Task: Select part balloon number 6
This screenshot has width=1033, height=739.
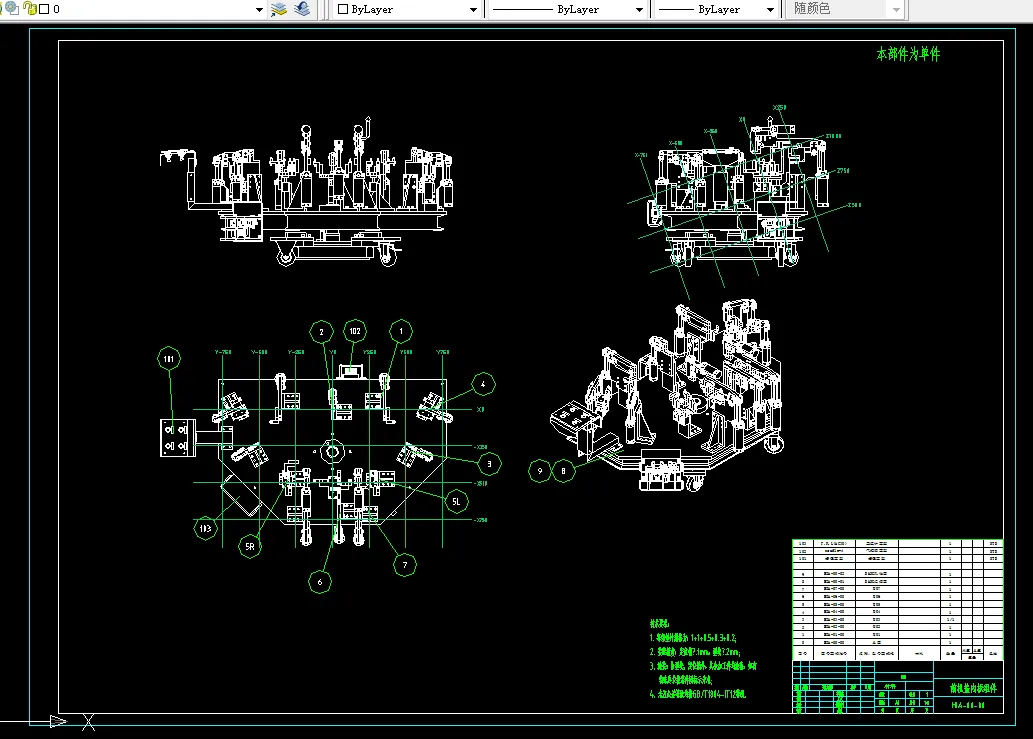Action: point(320,582)
